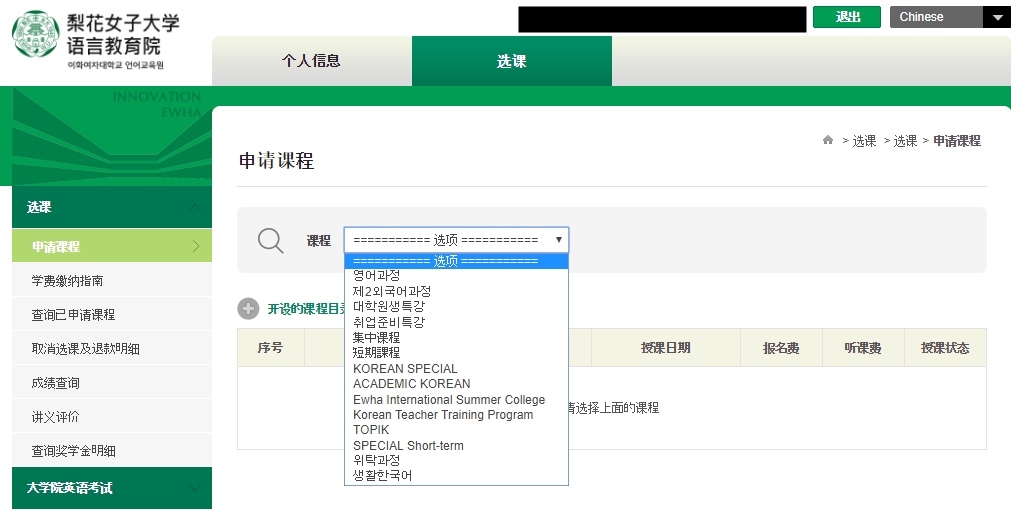
Task: Click 申请课程 in the breadcrumb
Action: click(957, 141)
